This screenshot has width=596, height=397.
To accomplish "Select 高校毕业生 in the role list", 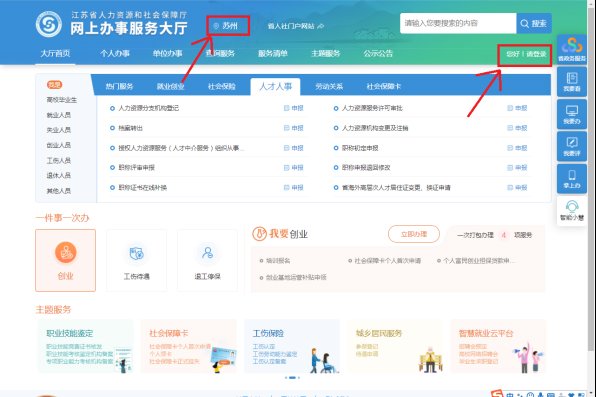I will (x=62, y=100).
